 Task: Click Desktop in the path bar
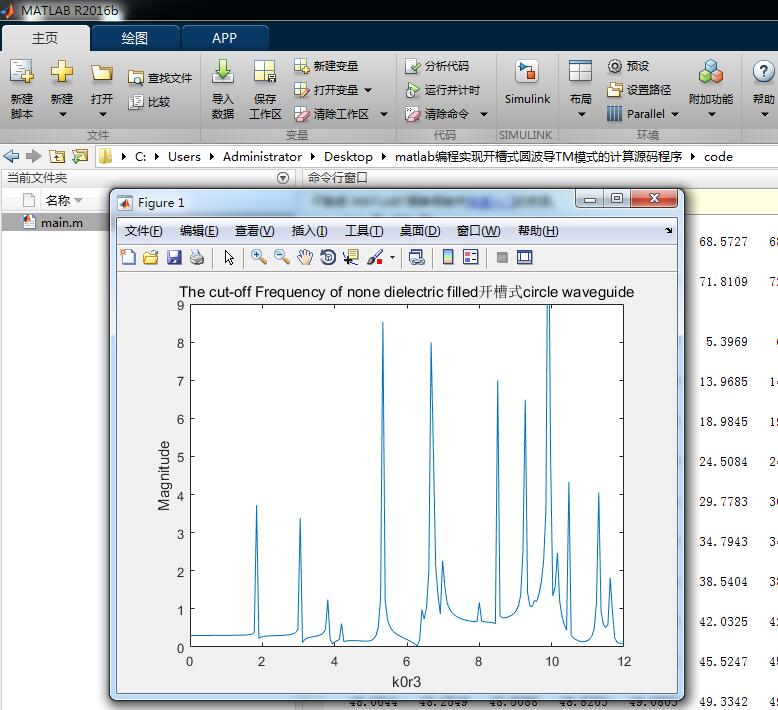(348, 157)
